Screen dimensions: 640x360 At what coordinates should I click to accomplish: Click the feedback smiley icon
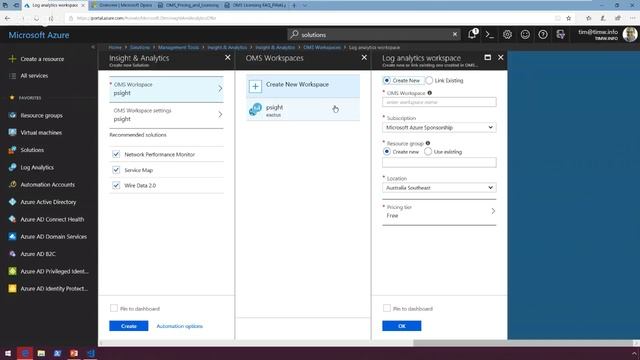point(525,35)
